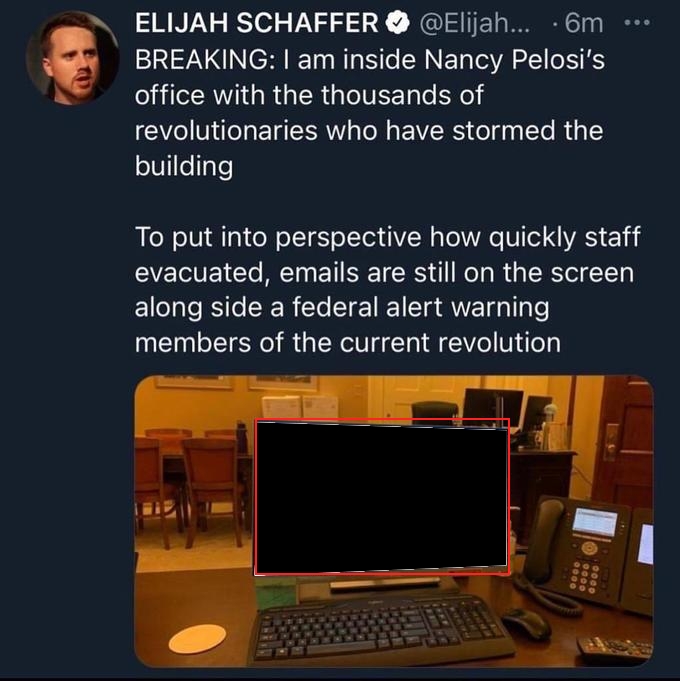Click the round orange coaster on desk
This screenshot has height=681, width=680.
tap(197, 638)
